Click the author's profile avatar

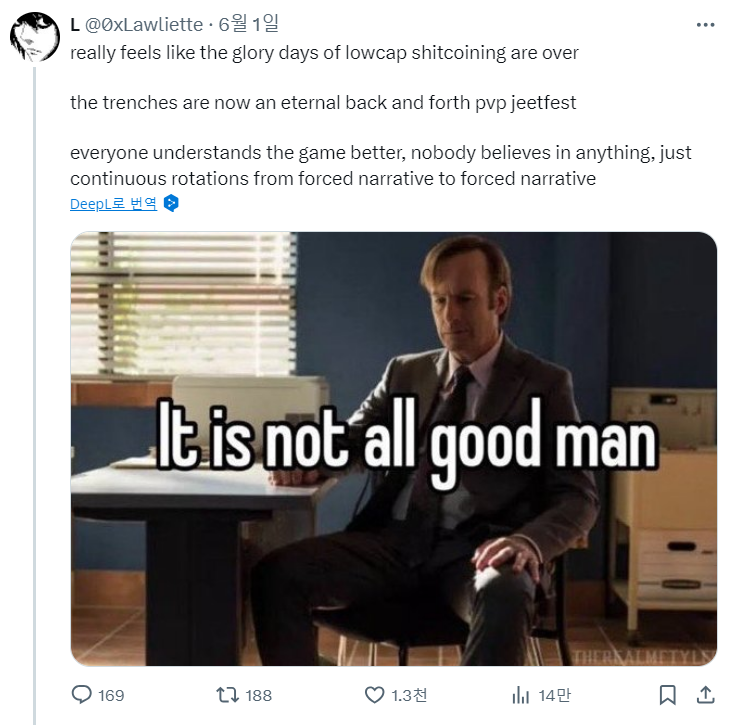click(35, 40)
